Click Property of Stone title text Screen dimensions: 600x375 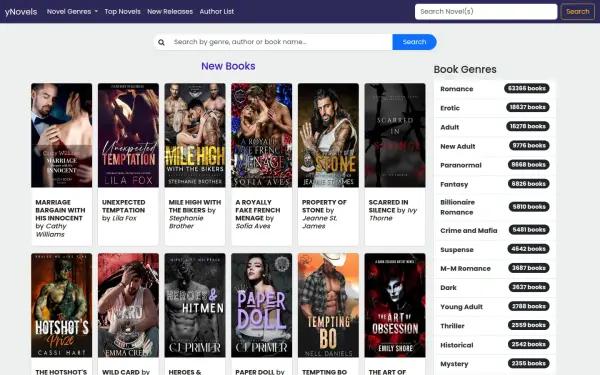coord(324,206)
